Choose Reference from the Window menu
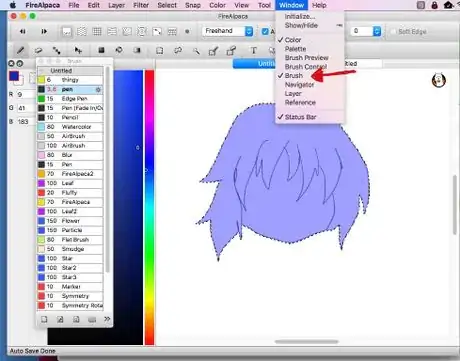The image size is (460, 361). (300, 103)
